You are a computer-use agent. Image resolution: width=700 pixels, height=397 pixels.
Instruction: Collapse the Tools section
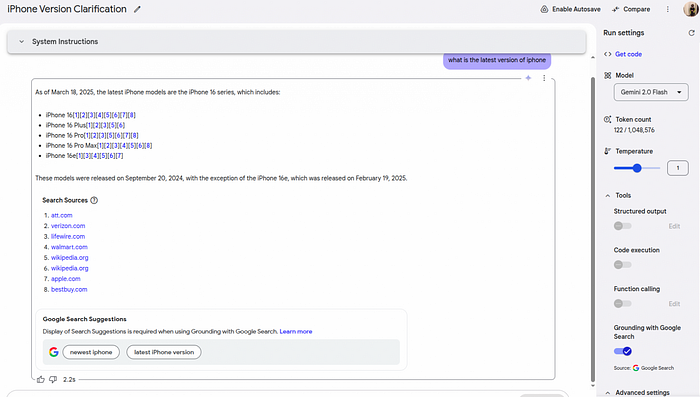[608, 196]
